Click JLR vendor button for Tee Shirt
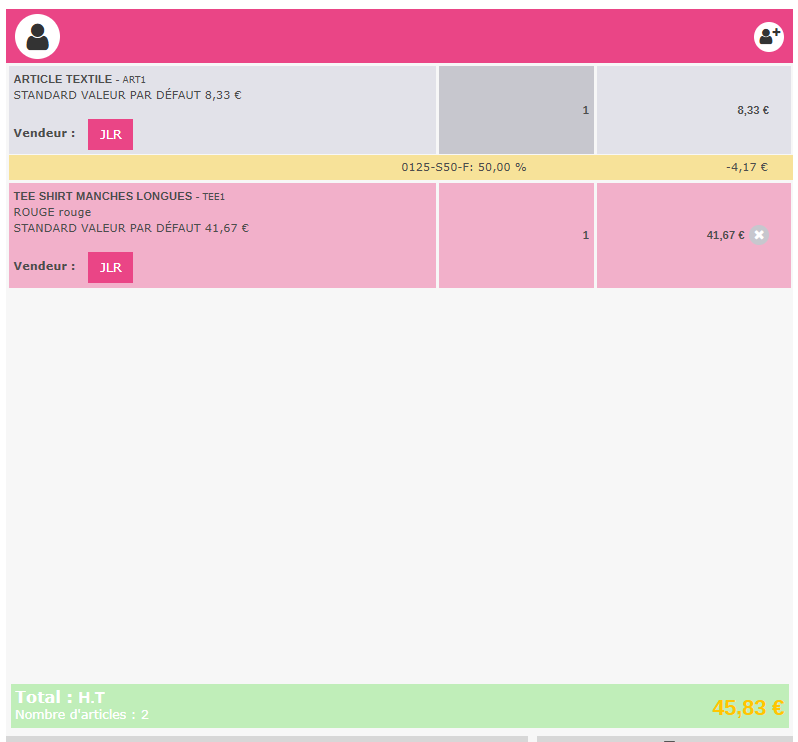 coord(110,267)
